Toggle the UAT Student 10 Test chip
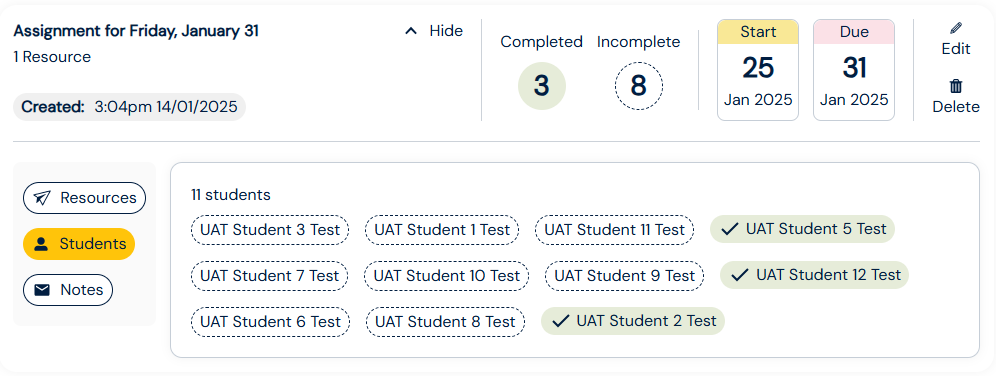 coord(447,276)
